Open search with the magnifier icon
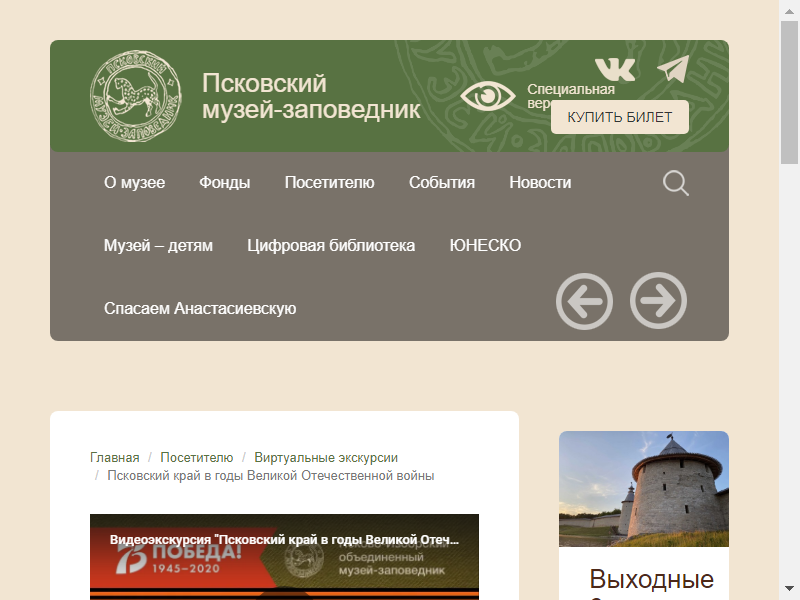Image resolution: width=800 pixels, height=600 pixels. pos(676,183)
